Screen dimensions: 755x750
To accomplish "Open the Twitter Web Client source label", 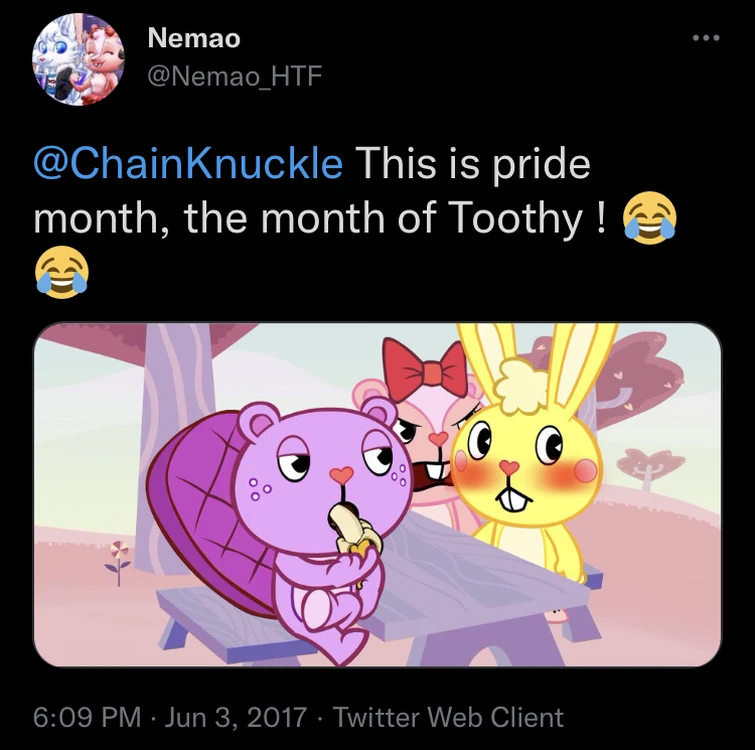I will 448,717.
